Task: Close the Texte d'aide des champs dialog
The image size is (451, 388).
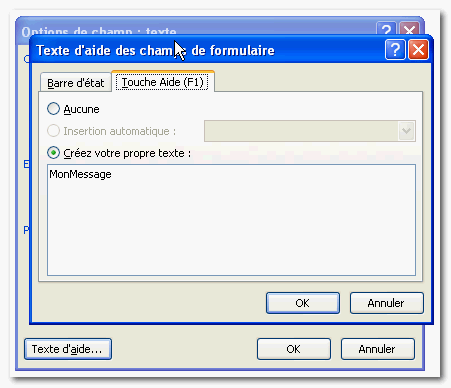Action: [418, 50]
